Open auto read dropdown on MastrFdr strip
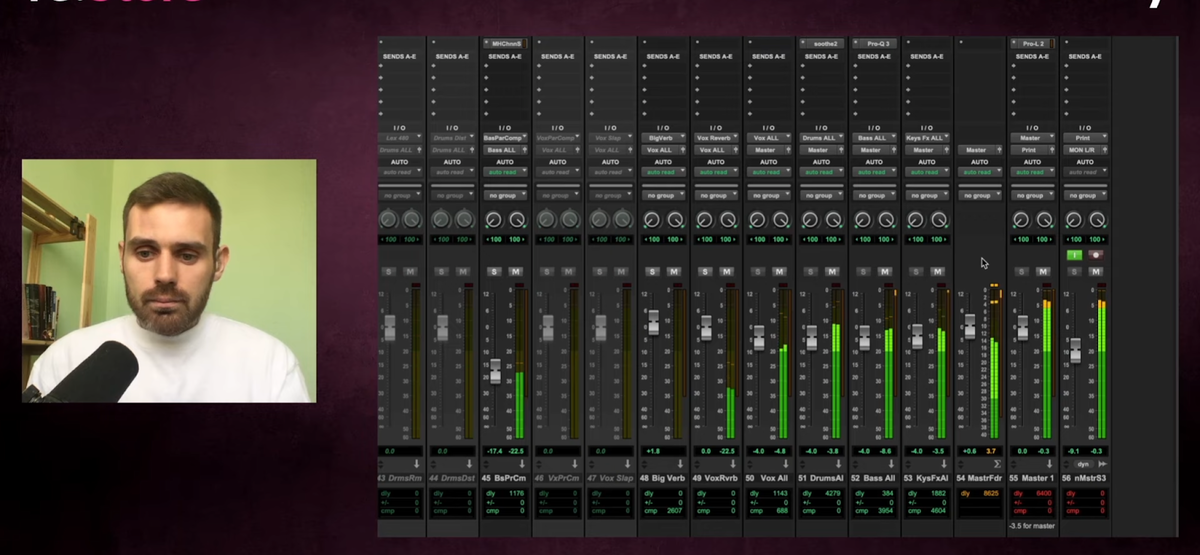This screenshot has width=1200, height=555. 978,172
